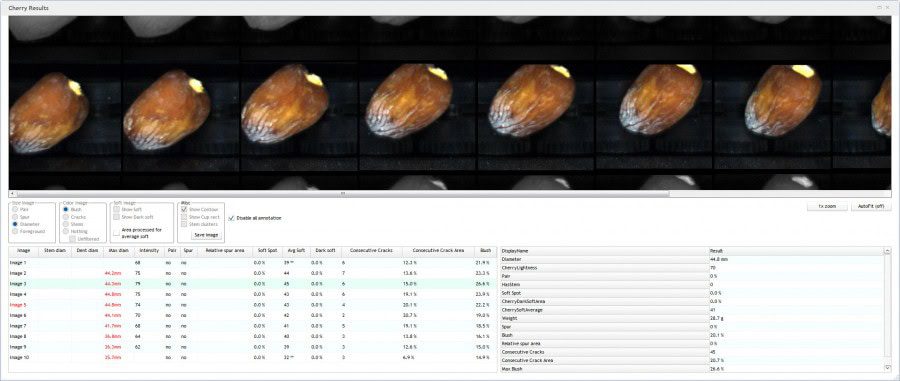This screenshot has width=900, height=381.
Task: Select the Cracks radio button
Action: click(x=66, y=217)
